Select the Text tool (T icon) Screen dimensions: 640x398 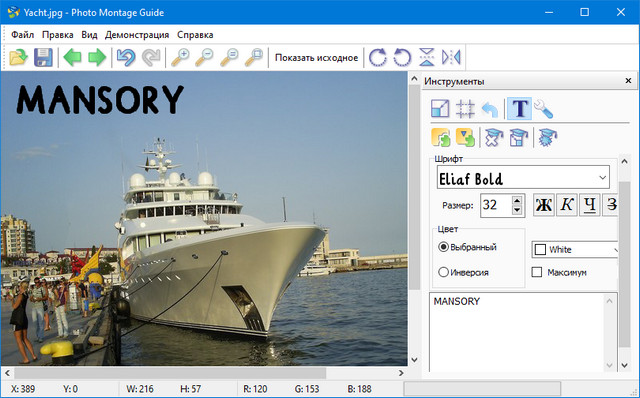(520, 109)
